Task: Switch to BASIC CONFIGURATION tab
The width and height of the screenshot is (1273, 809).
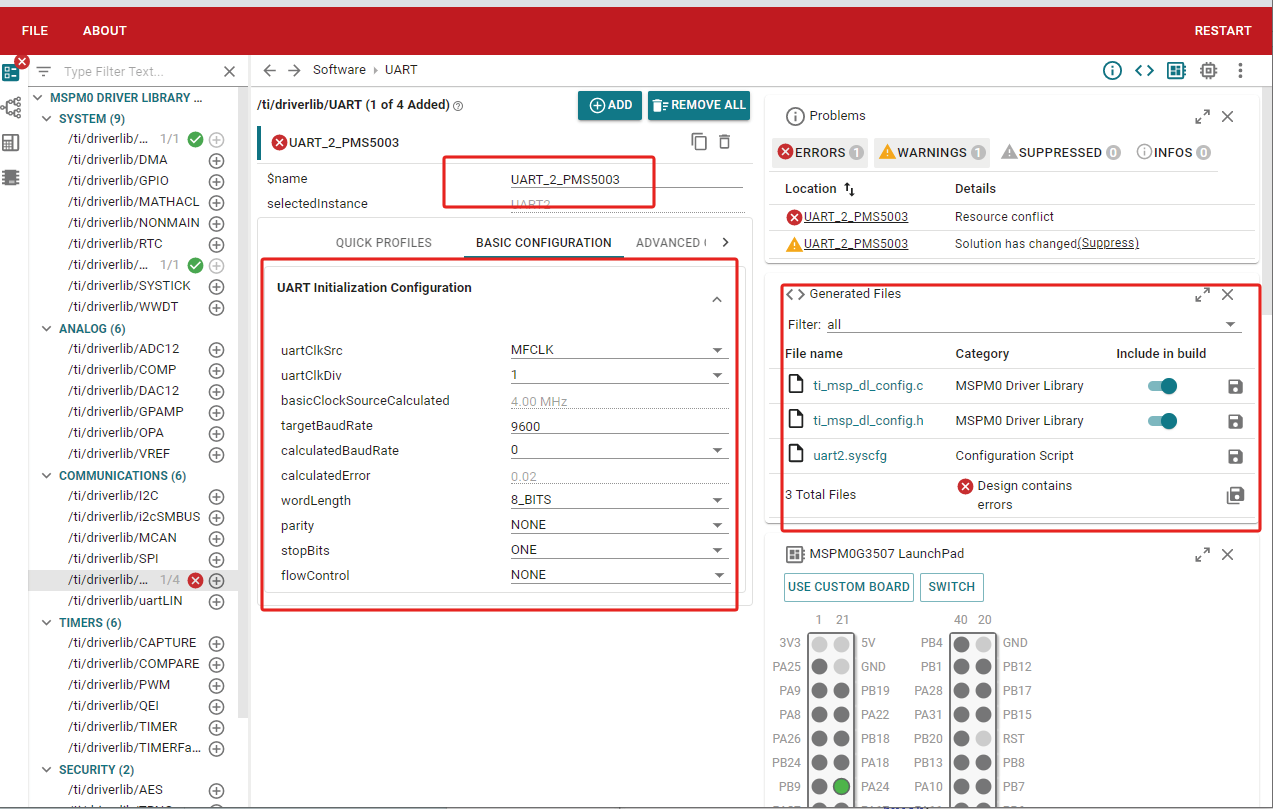Action: (x=544, y=243)
